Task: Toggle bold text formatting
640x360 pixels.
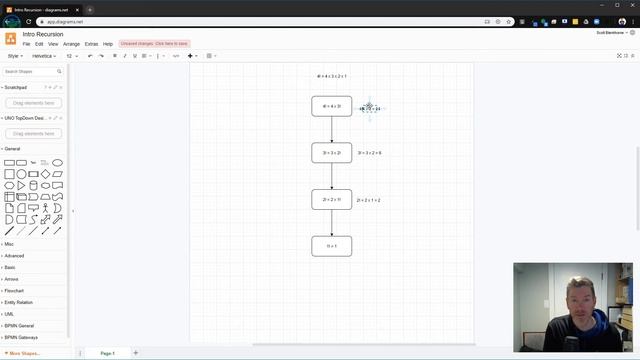Action: point(115,56)
